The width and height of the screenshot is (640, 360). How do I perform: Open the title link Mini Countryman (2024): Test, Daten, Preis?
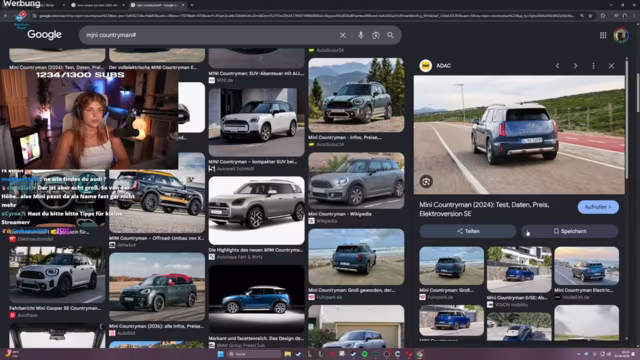484,209
